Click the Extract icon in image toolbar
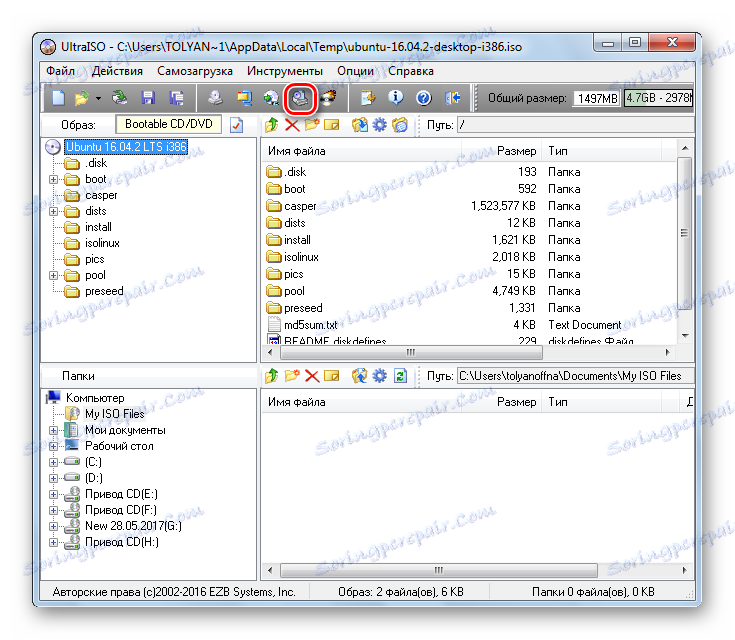The image size is (735, 640). click(360, 125)
